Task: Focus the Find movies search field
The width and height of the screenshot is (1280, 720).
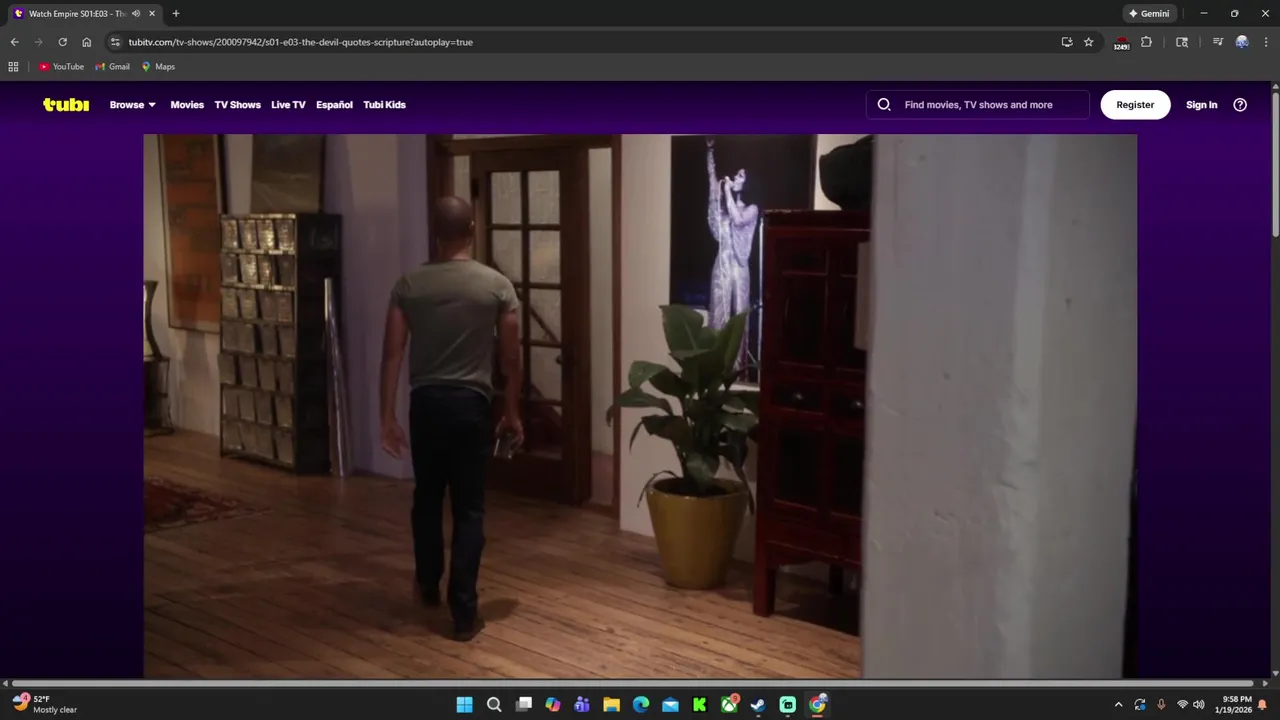Action: pos(978,104)
